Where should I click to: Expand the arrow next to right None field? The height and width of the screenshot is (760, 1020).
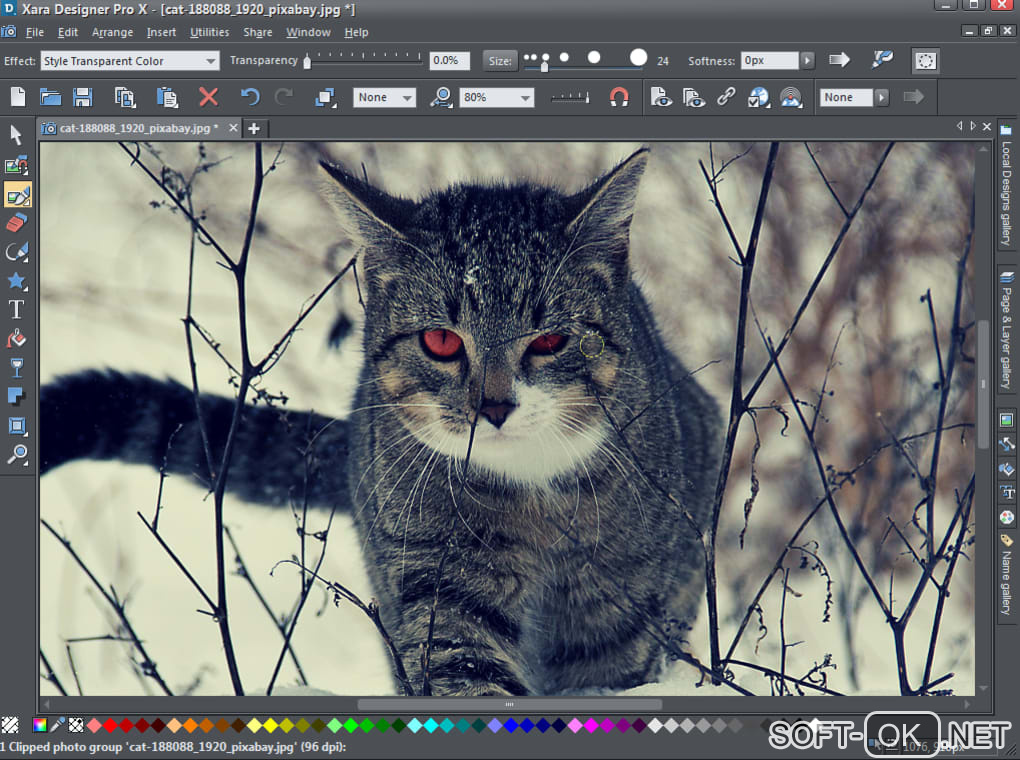click(x=881, y=98)
